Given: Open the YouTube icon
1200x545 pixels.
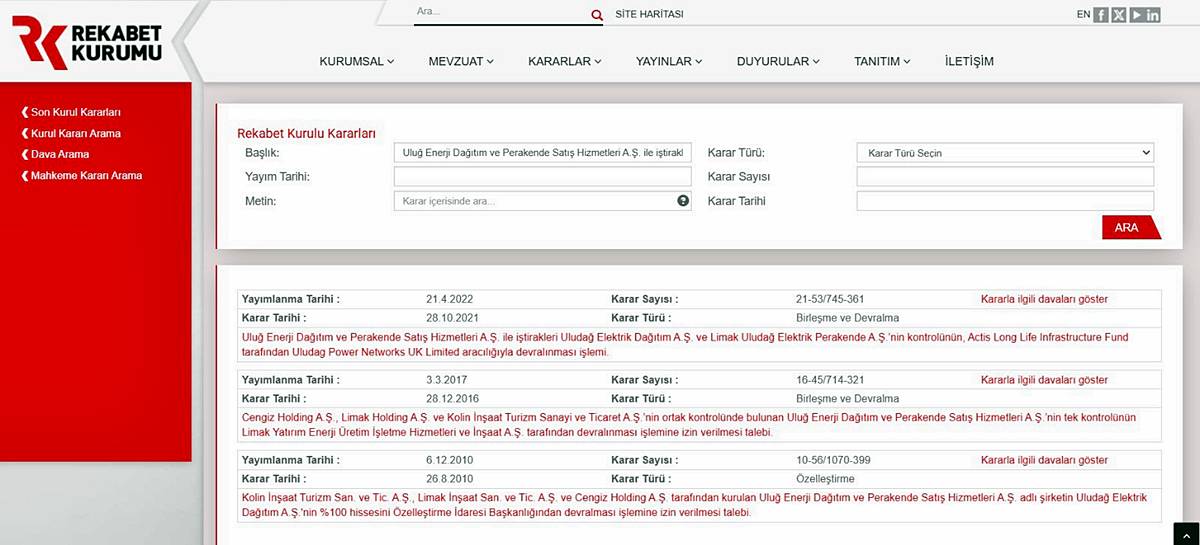Looking at the screenshot, I should [1137, 15].
